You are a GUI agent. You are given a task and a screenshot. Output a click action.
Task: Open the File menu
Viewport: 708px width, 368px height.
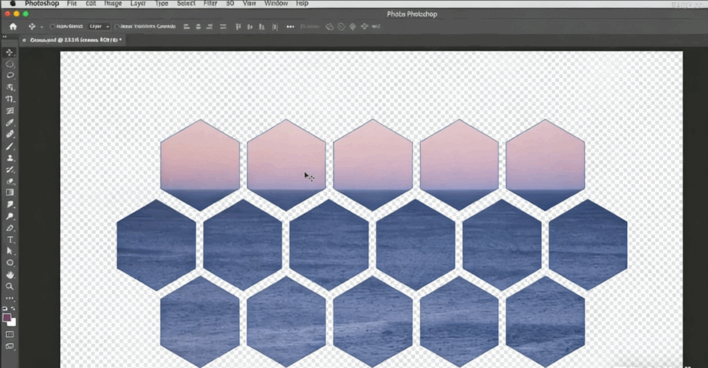coord(72,3)
